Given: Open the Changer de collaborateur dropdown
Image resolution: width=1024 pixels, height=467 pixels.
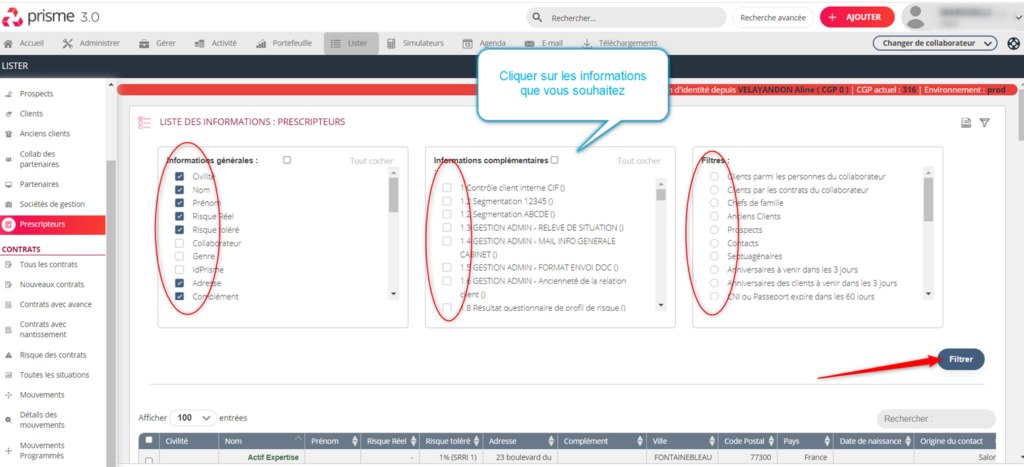Looking at the screenshot, I should pyautogui.click(x=935, y=43).
